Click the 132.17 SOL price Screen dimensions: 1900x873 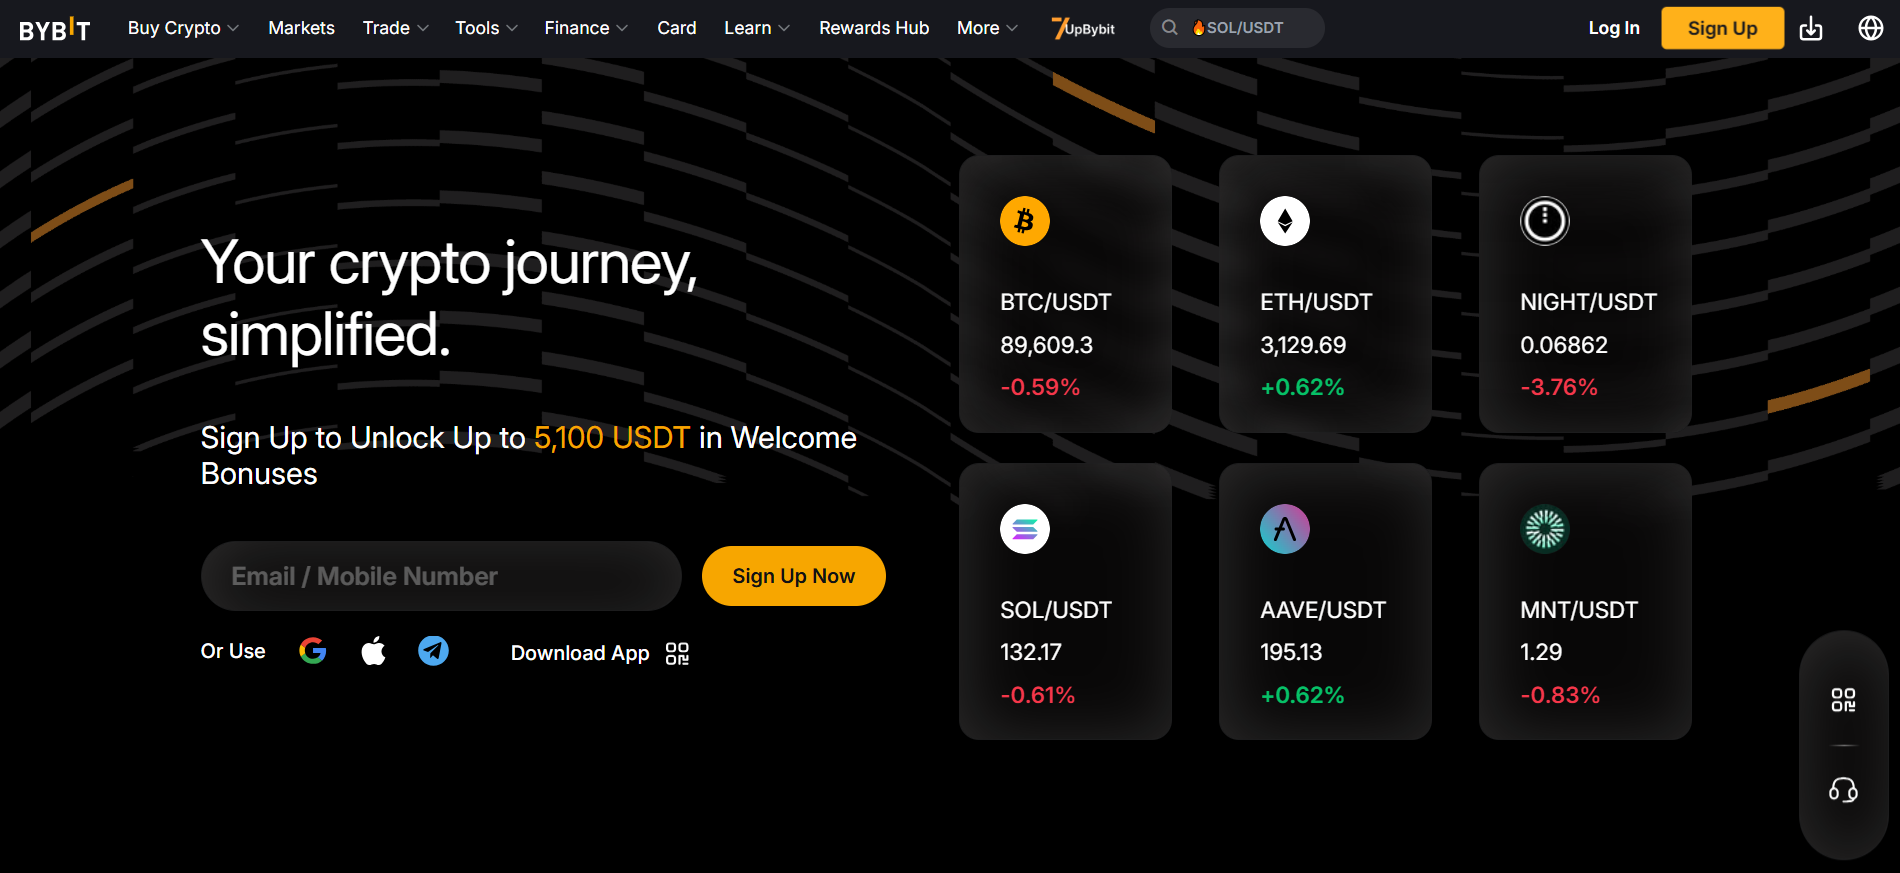(x=1031, y=652)
